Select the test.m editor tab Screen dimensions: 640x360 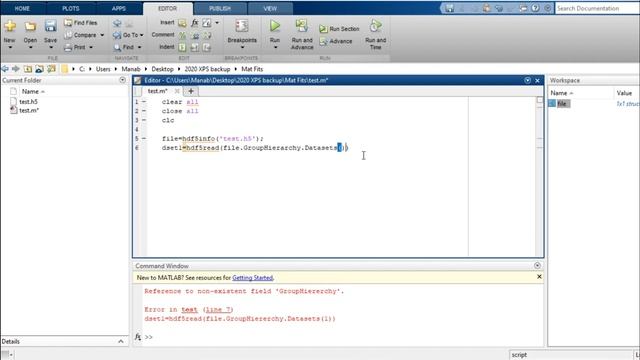(x=158, y=91)
